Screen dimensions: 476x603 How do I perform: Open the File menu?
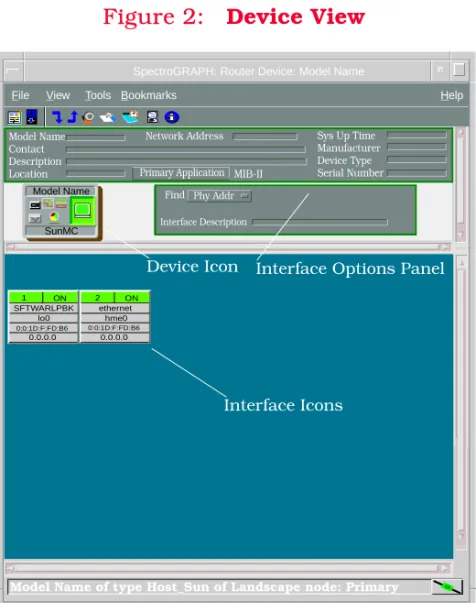20,95
